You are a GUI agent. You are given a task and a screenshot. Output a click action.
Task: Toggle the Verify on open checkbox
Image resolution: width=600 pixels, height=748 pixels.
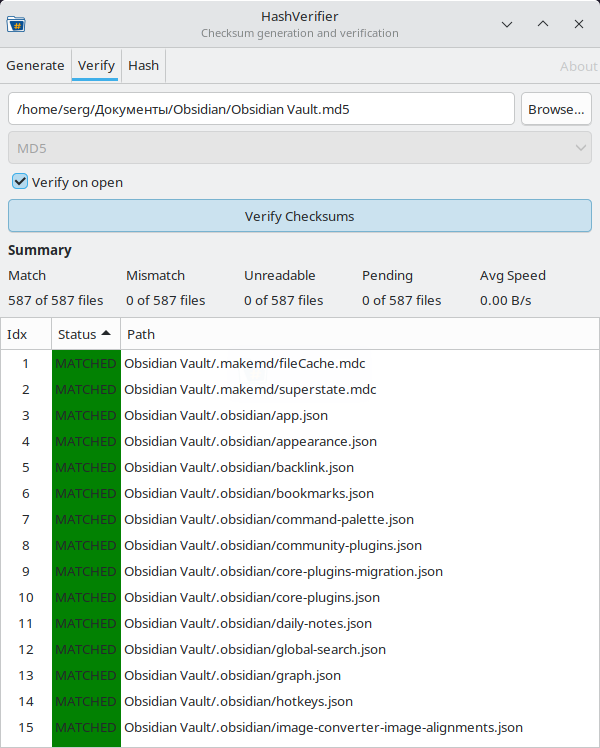[20, 182]
